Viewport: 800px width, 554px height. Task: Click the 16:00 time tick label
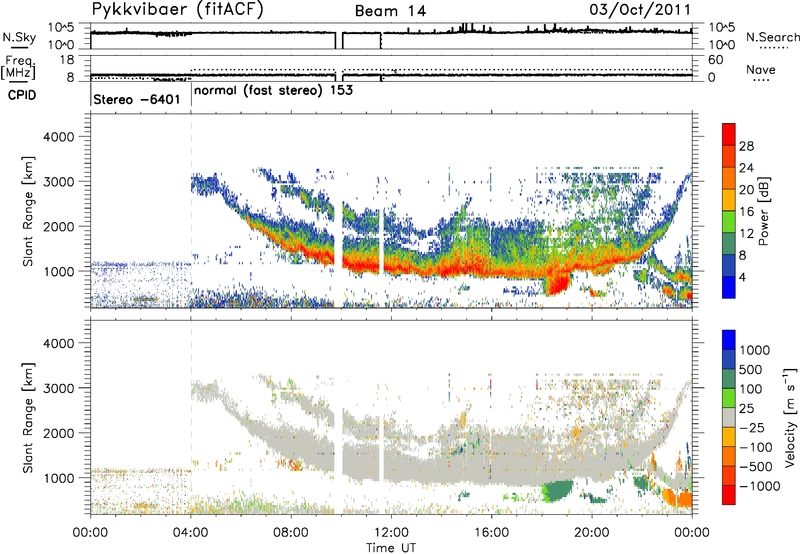pos(491,533)
